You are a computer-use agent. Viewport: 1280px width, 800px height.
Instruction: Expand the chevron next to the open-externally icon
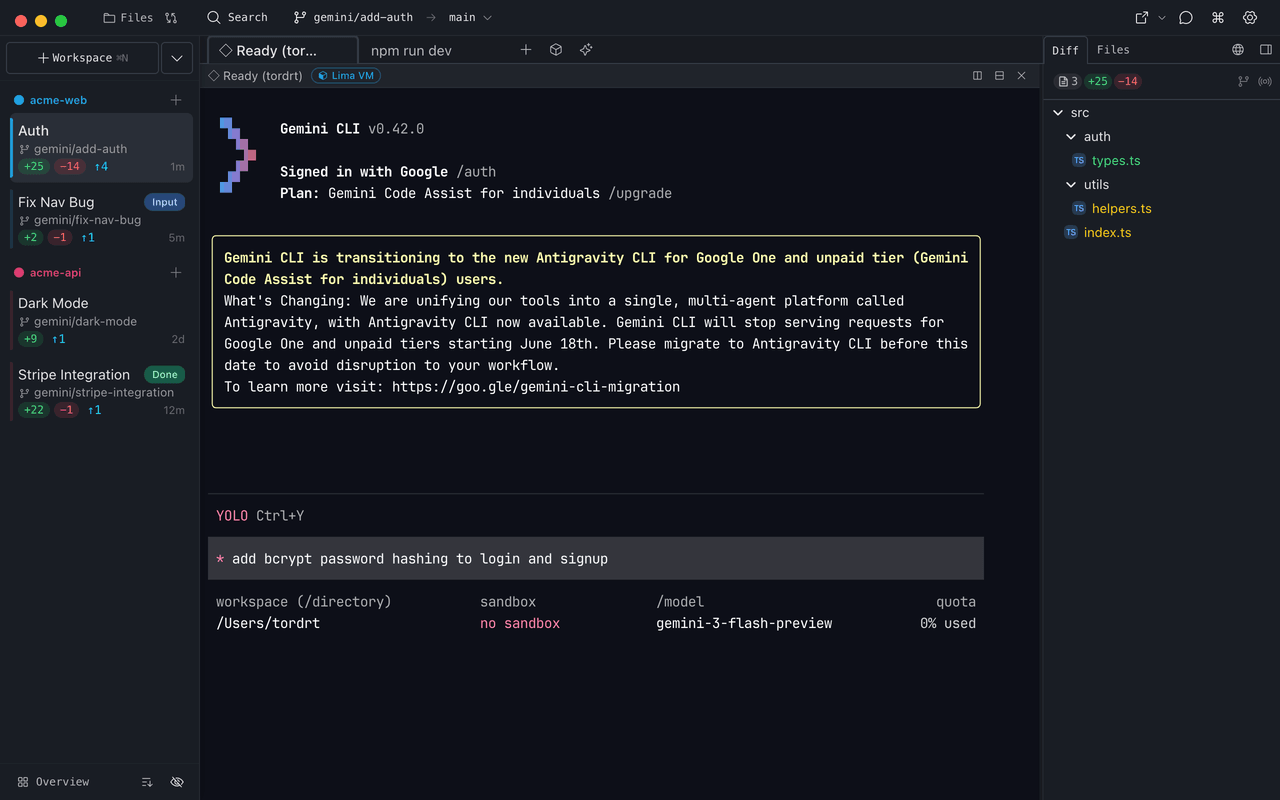click(1161, 18)
